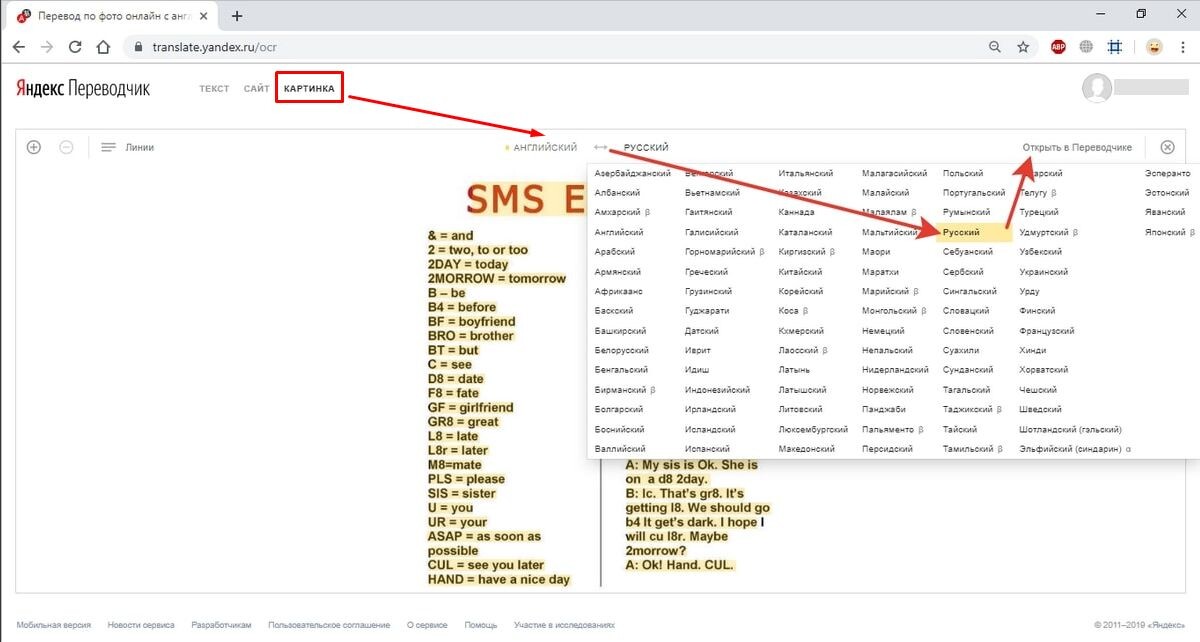Viewport: 1200px width, 642px height.
Task: Choose Сербский from the language list
Action: coord(963,272)
